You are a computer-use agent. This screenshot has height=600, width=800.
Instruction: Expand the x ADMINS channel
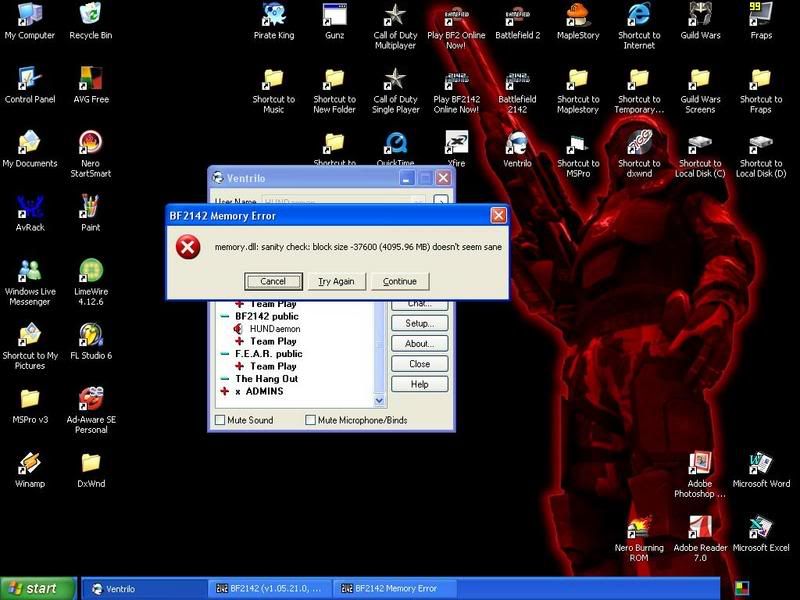(x=224, y=391)
